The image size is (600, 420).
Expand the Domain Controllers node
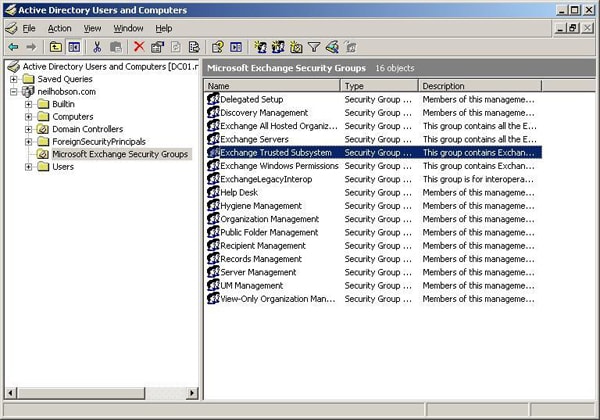coord(28,129)
